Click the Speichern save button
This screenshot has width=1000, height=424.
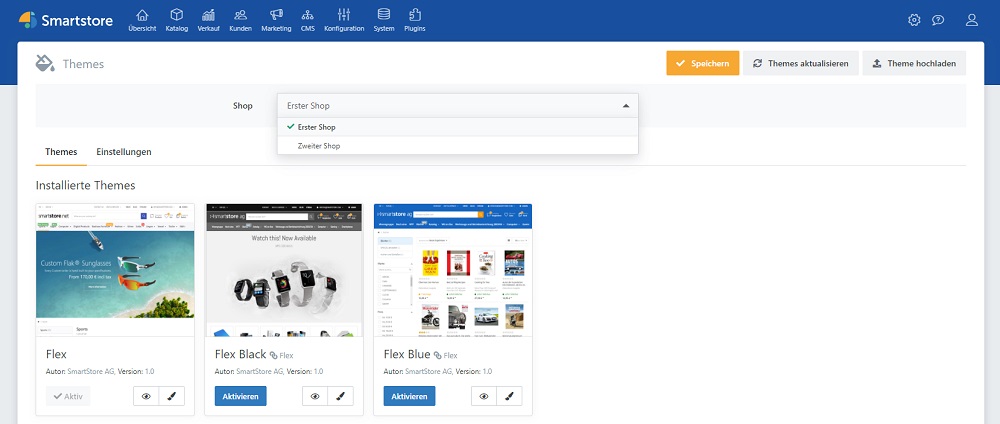click(703, 63)
